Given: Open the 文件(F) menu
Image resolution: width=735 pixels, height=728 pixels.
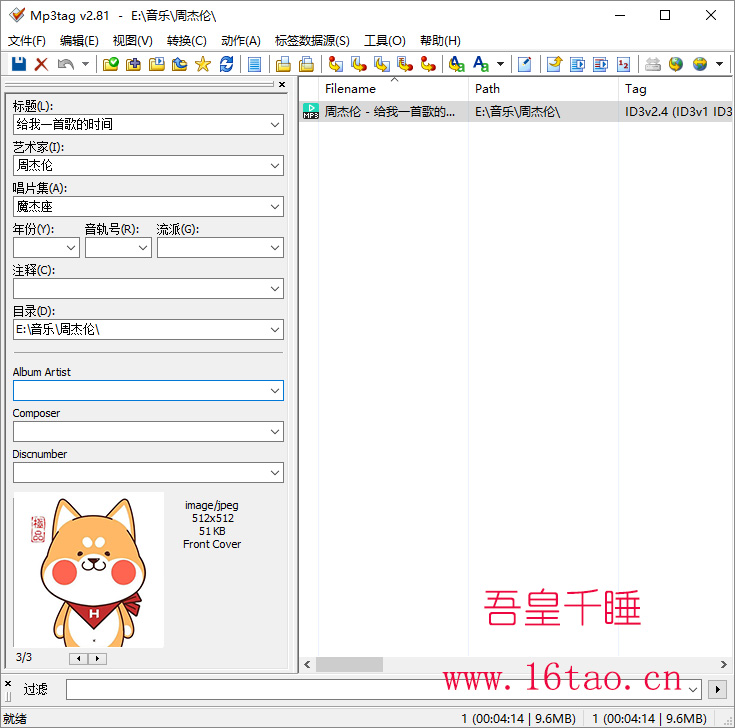Looking at the screenshot, I should [27, 41].
